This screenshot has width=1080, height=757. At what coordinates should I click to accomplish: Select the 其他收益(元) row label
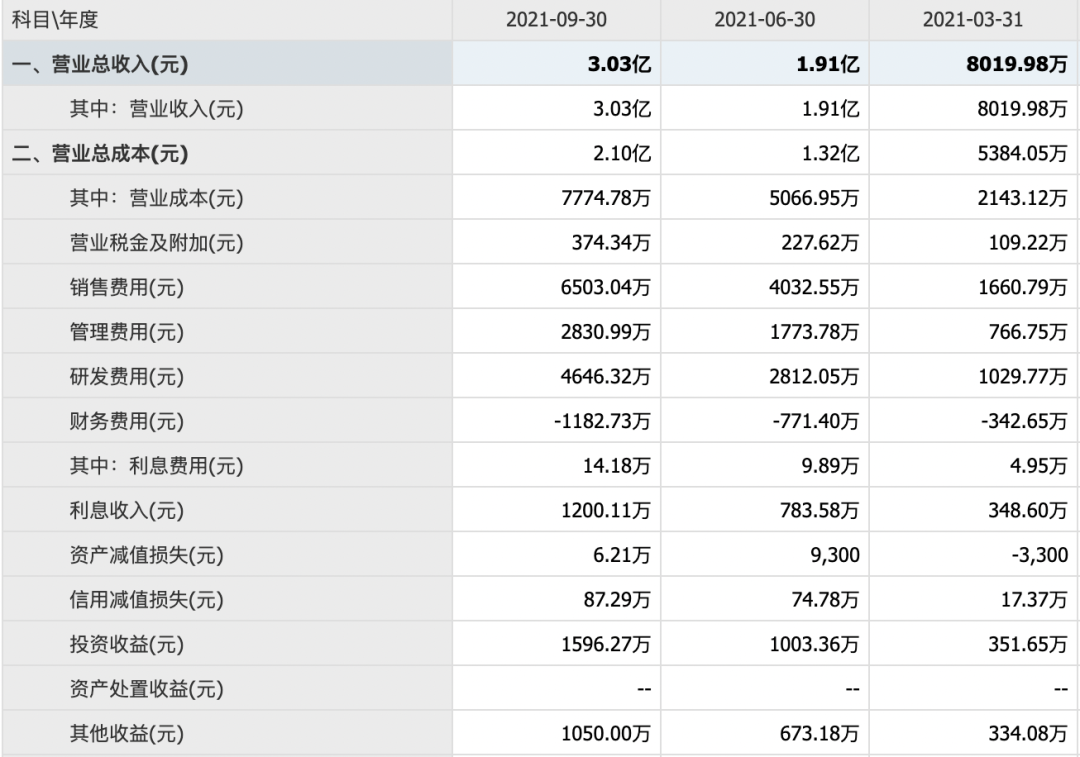[127, 734]
